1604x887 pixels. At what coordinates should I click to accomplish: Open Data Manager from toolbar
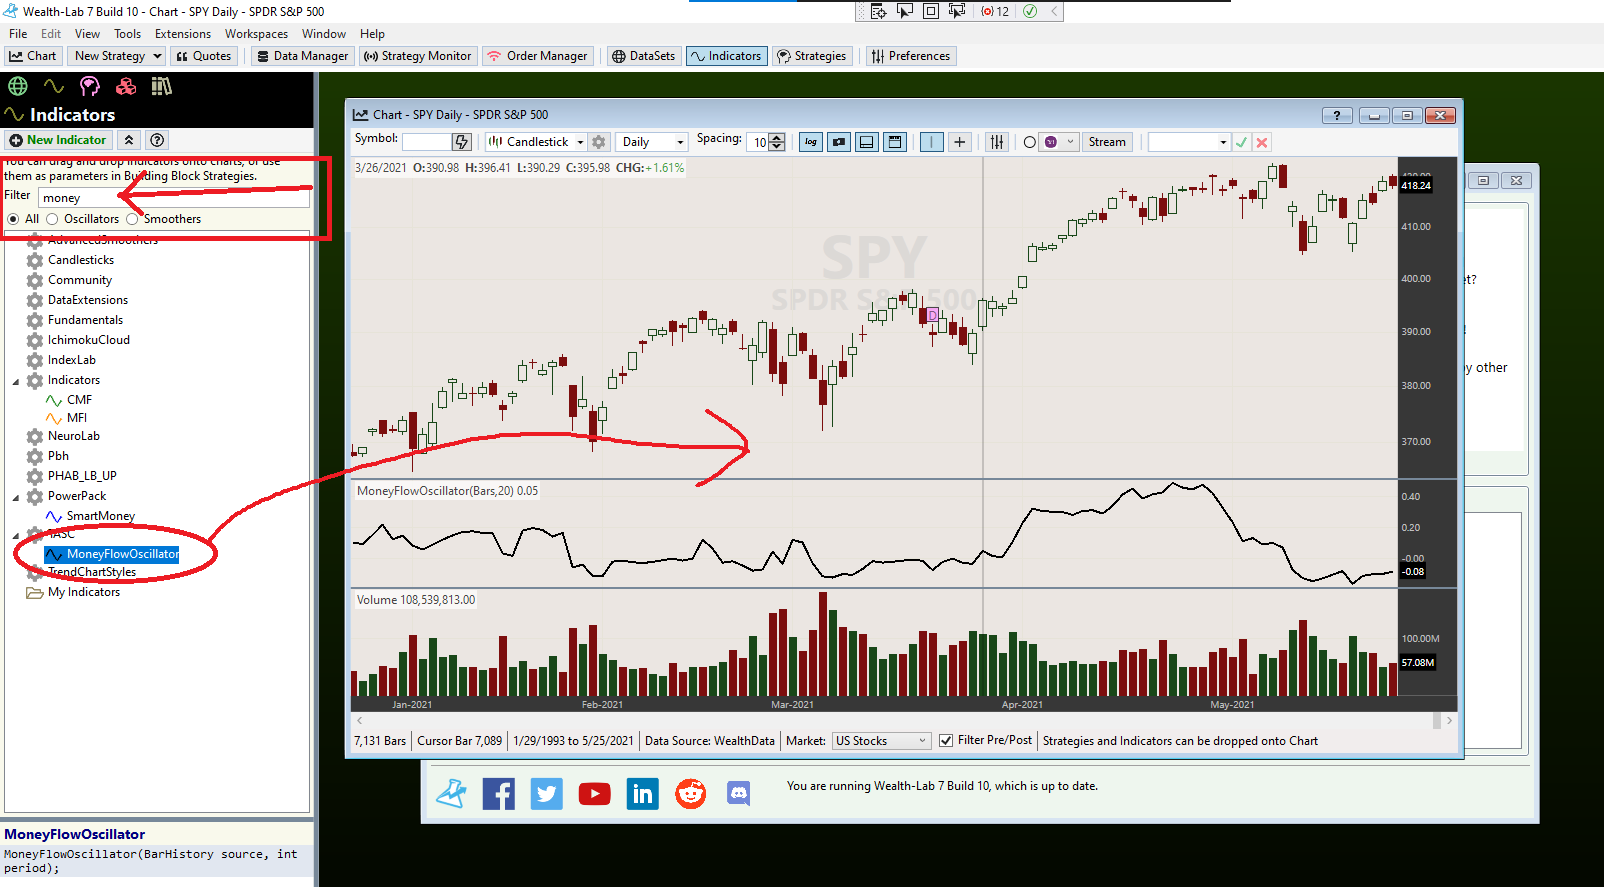point(302,56)
